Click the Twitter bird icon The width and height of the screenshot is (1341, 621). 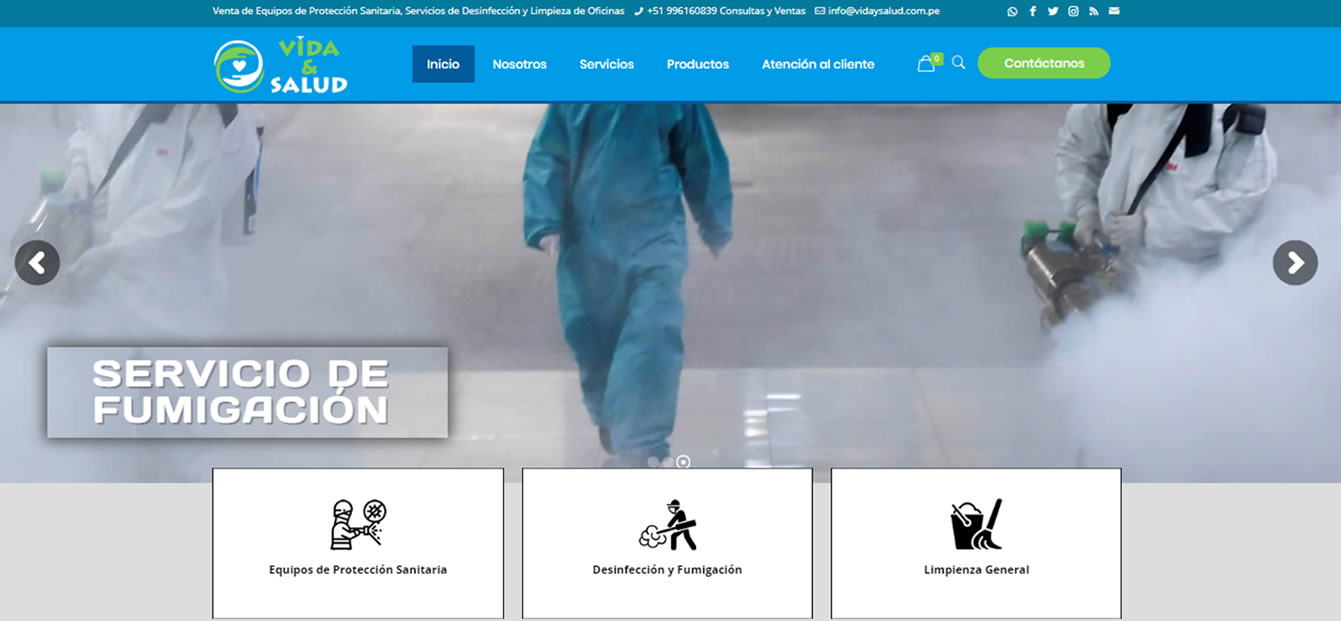pos(1053,11)
